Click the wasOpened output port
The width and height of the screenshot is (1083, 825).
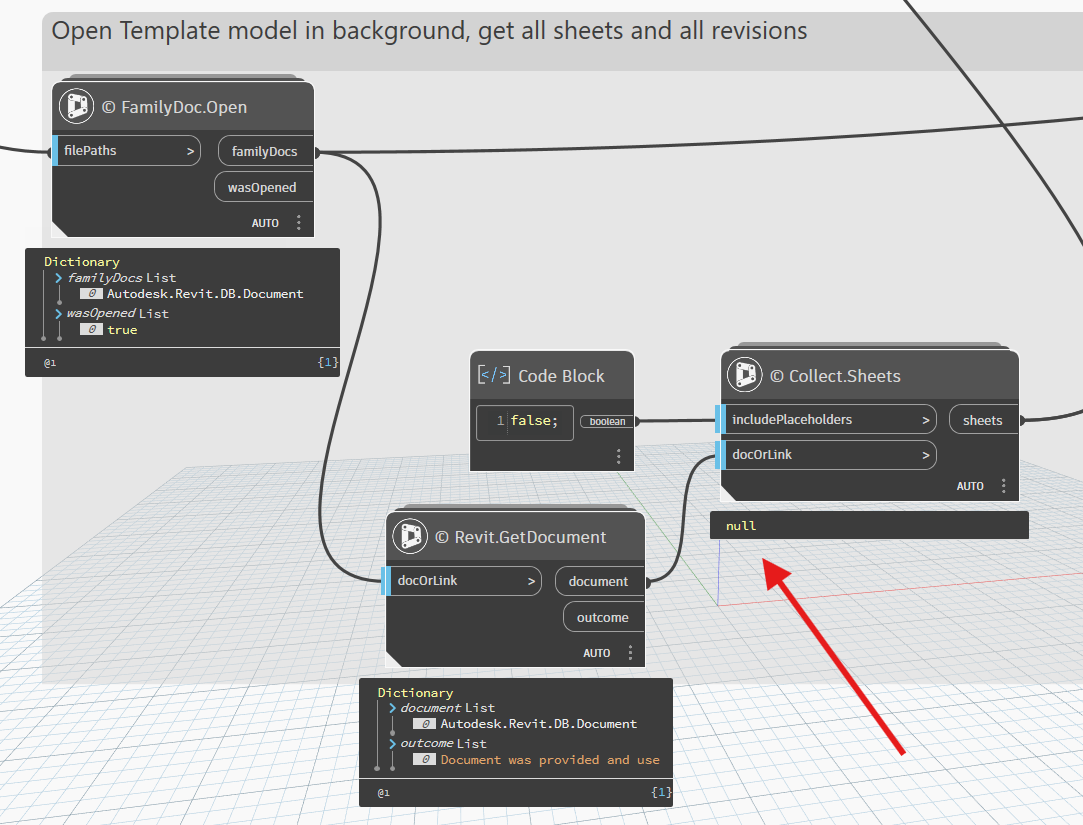point(263,187)
